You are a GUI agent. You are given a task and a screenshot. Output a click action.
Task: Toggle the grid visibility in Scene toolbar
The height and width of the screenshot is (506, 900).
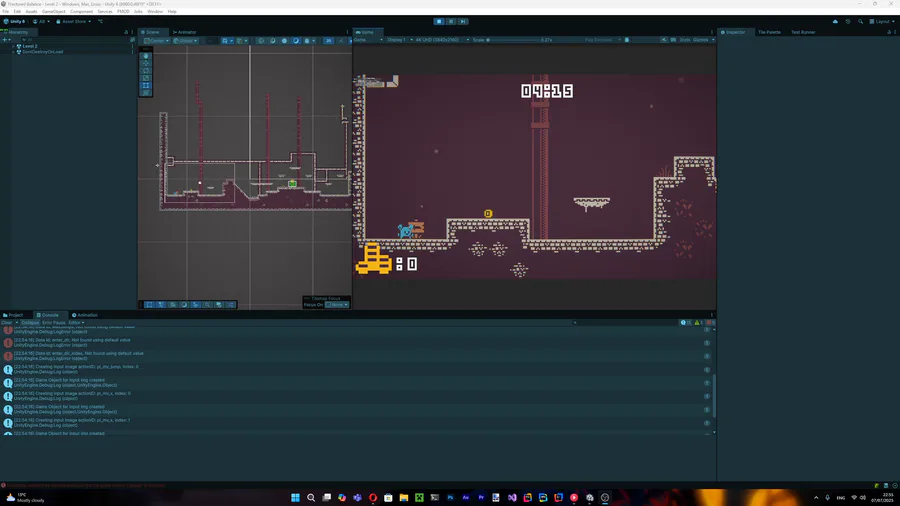tap(227, 41)
